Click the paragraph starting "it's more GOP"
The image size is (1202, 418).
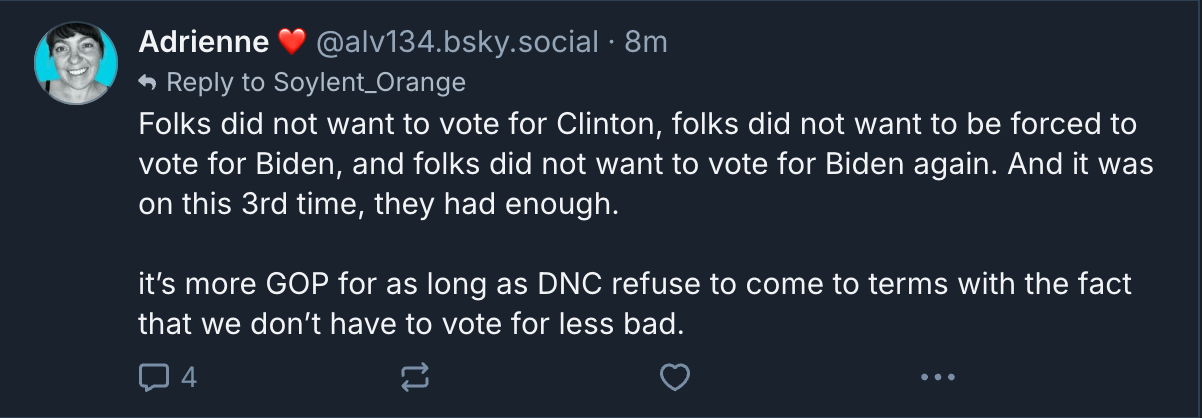[x=634, y=284]
